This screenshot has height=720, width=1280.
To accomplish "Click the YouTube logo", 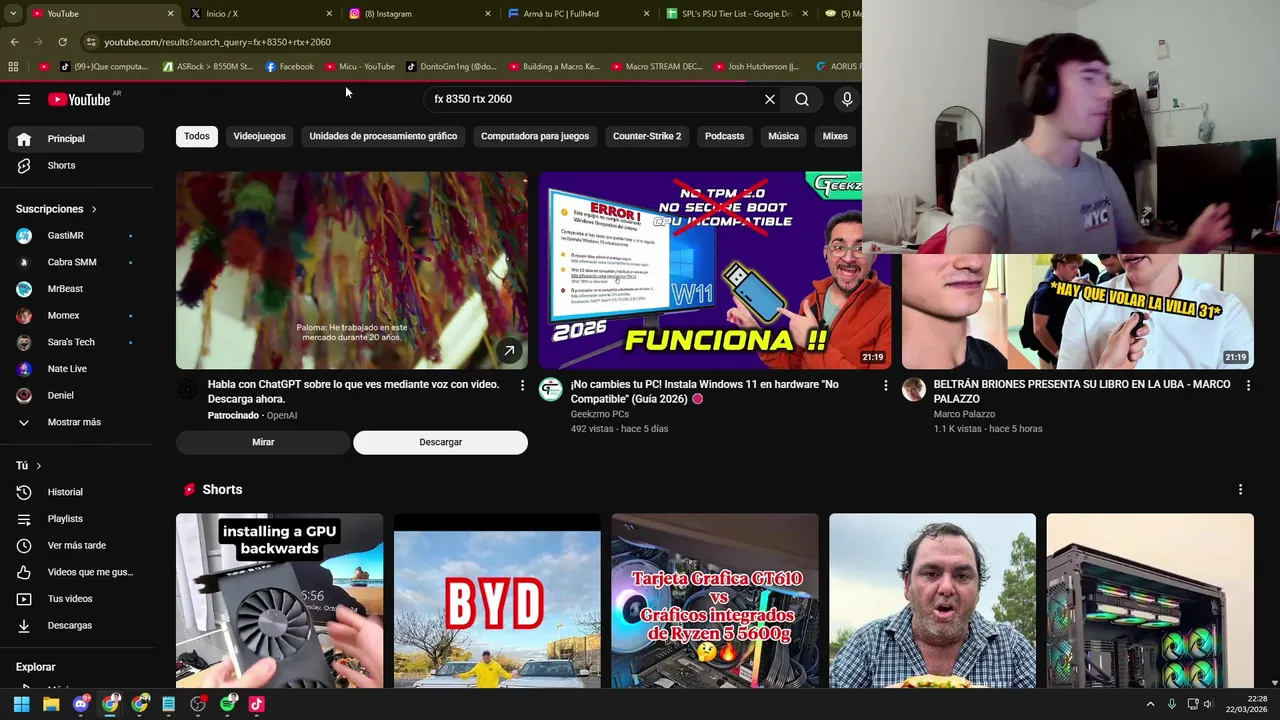I will click(80, 99).
